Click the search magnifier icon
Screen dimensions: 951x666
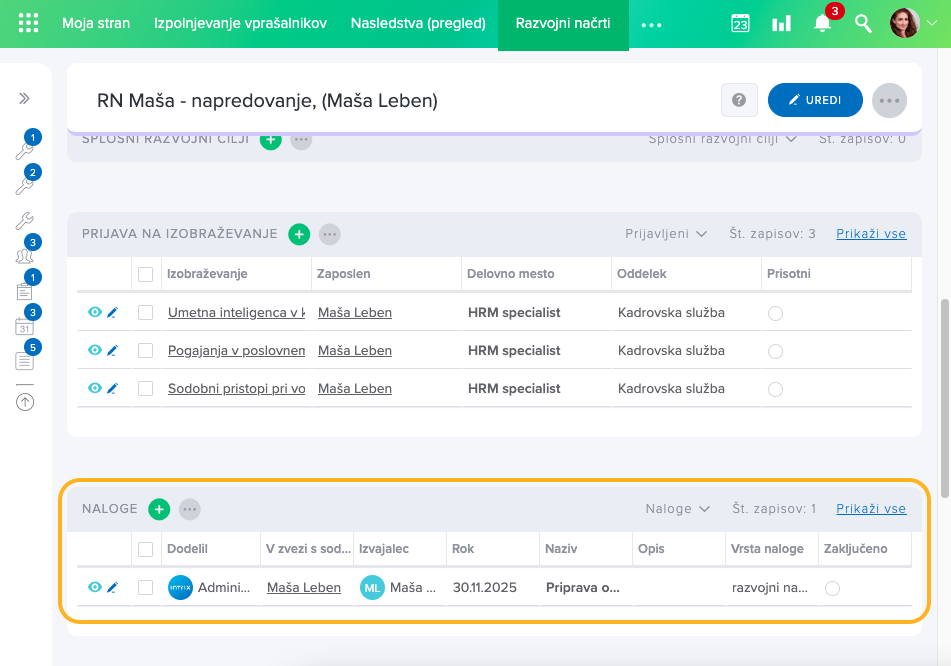click(x=863, y=23)
